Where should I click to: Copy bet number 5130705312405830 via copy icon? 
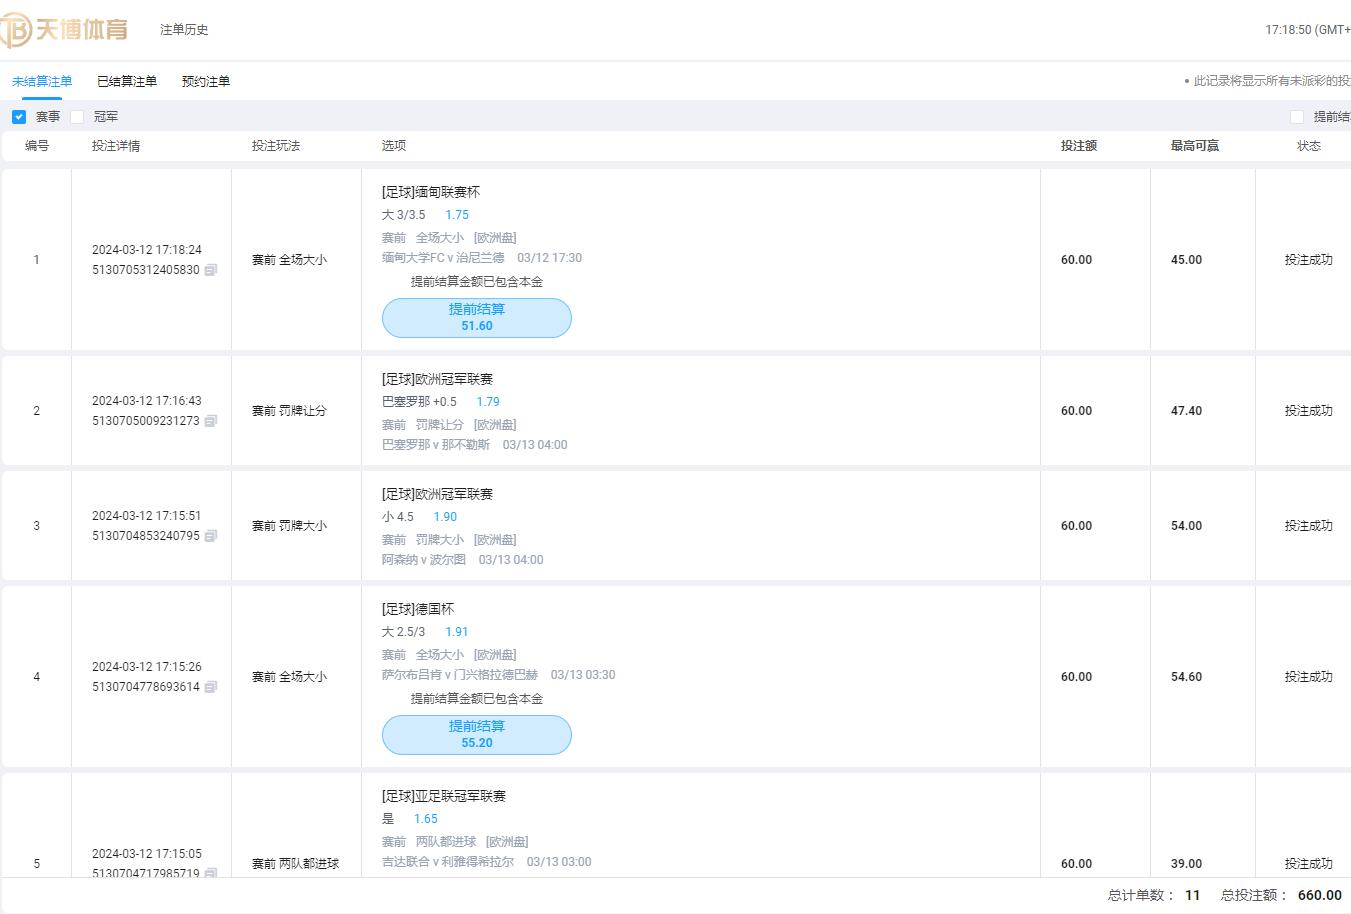(x=211, y=270)
